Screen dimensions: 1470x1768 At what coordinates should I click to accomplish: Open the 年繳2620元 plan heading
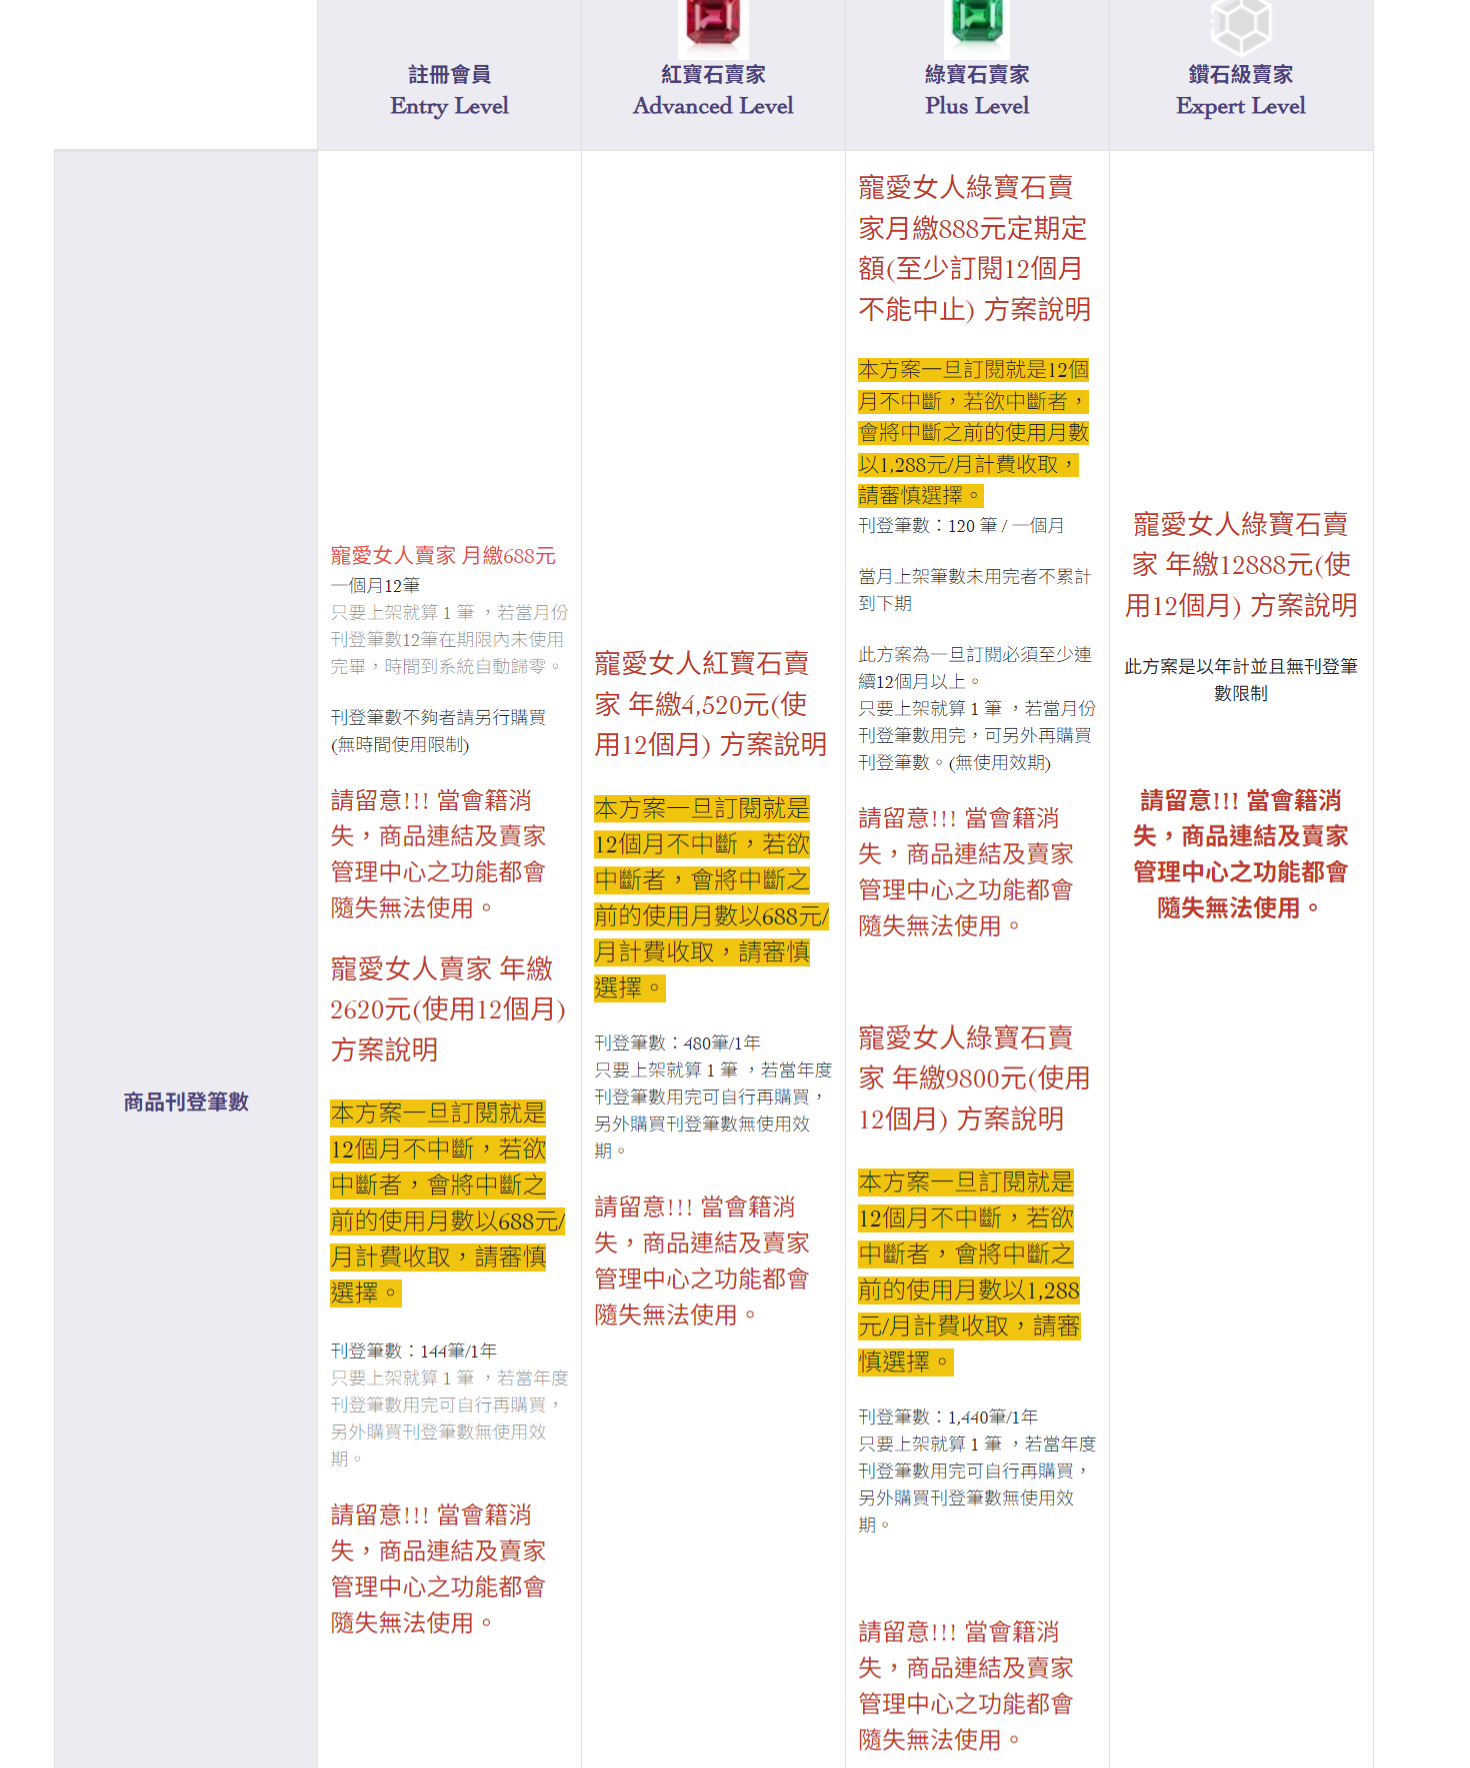pos(447,1009)
